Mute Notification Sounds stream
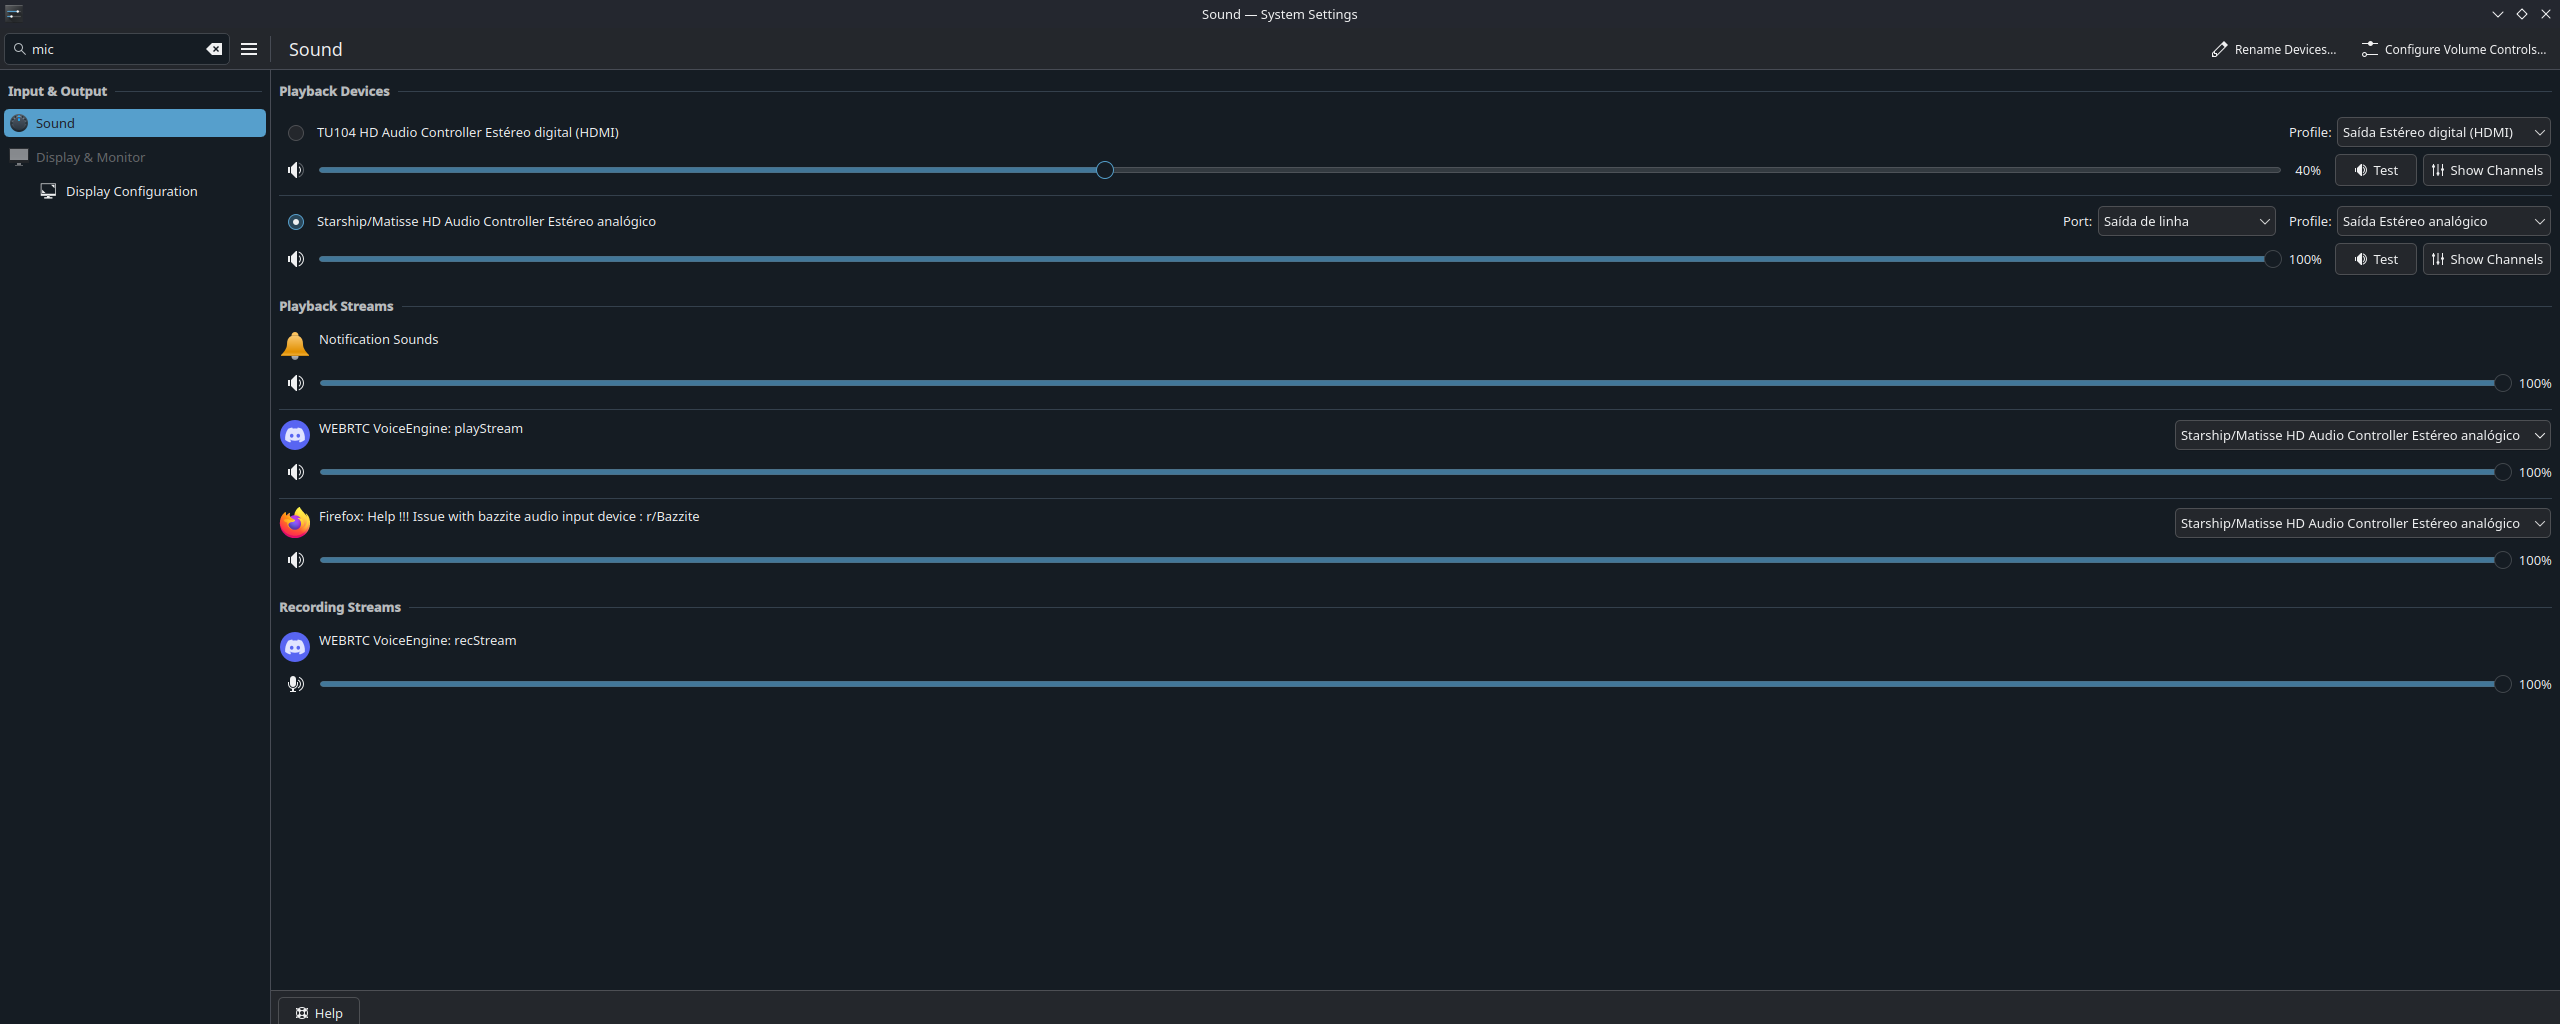The image size is (2560, 1024). pos(295,383)
